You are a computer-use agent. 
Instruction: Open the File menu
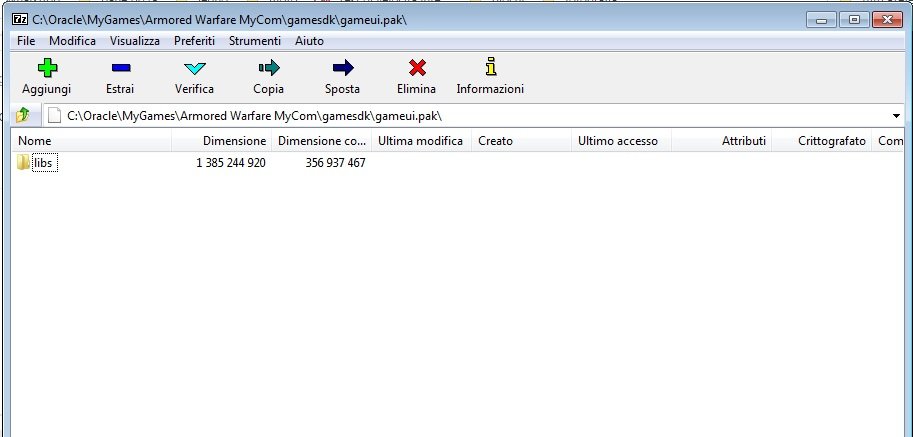26,41
